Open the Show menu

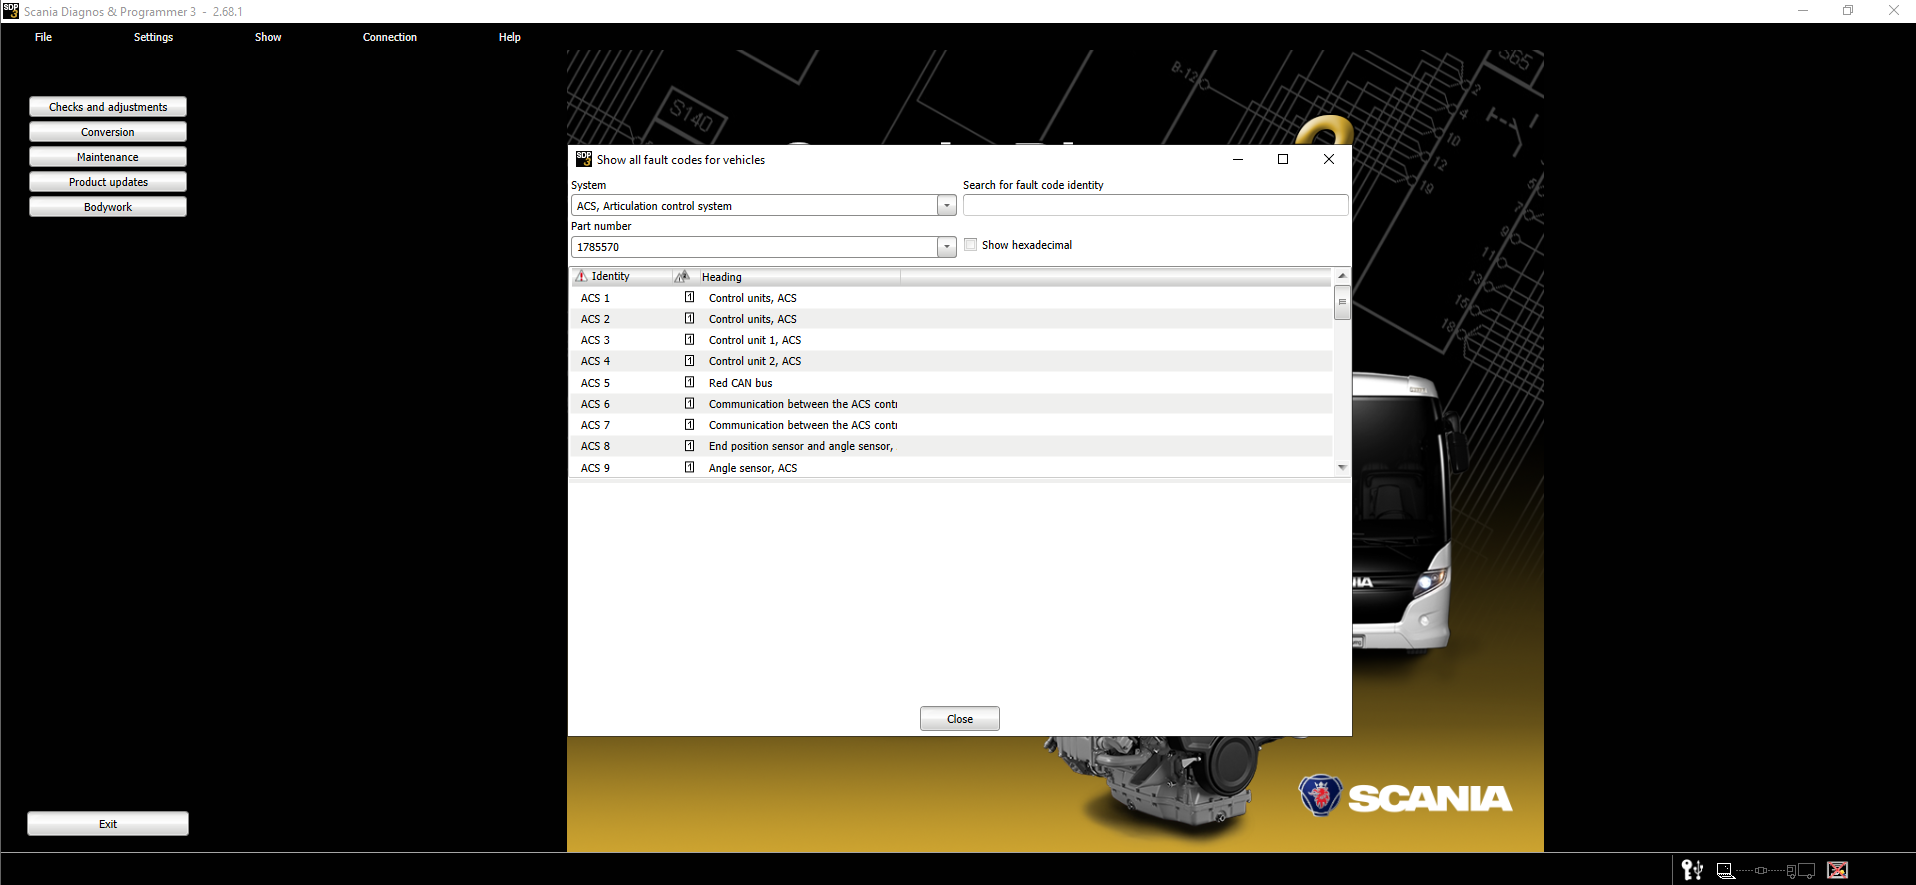(268, 37)
